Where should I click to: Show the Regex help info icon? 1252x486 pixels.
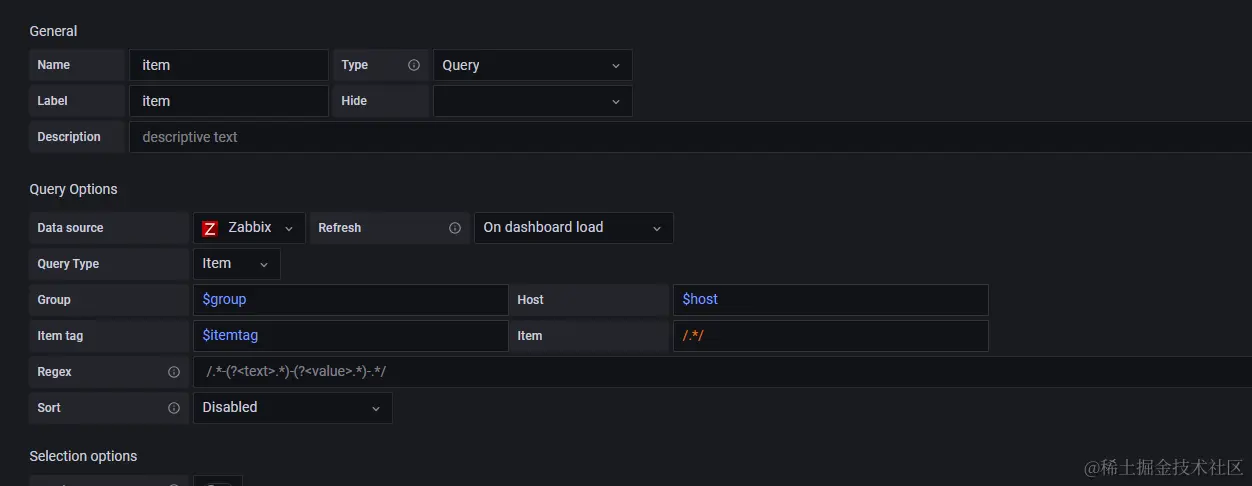[x=174, y=372]
